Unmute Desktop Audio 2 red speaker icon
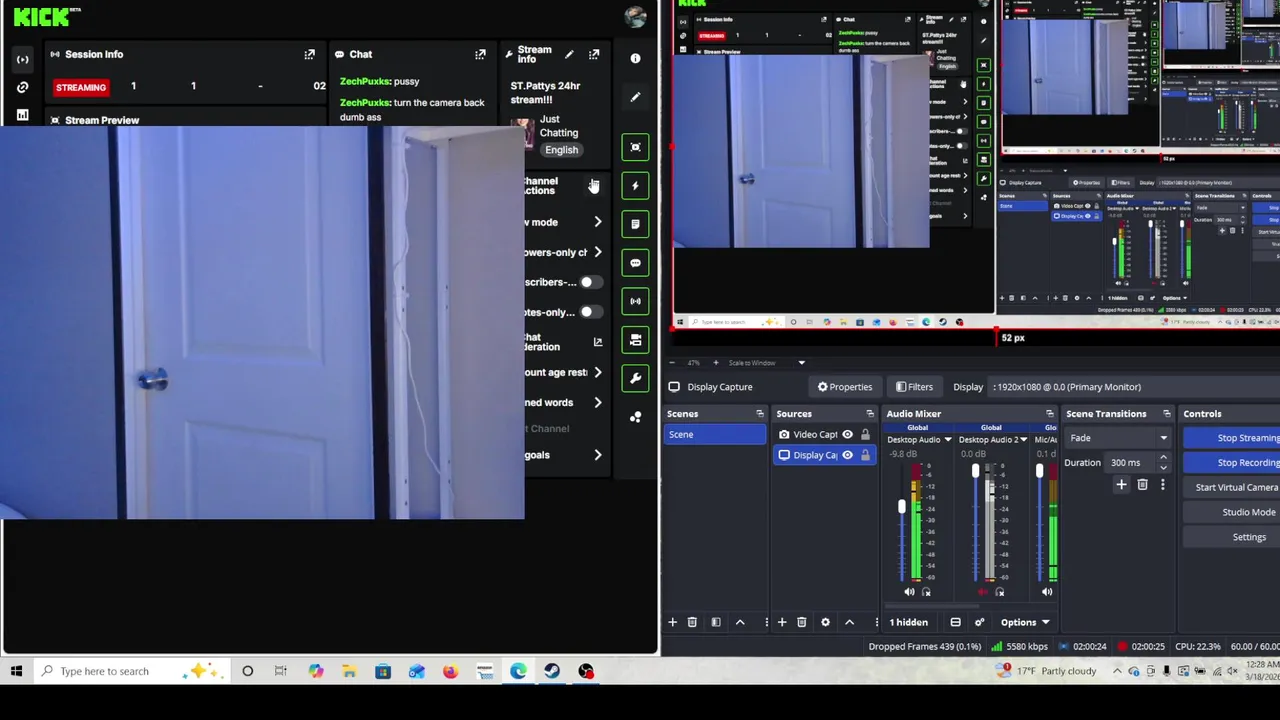This screenshot has height=720, width=1280. 982,592
